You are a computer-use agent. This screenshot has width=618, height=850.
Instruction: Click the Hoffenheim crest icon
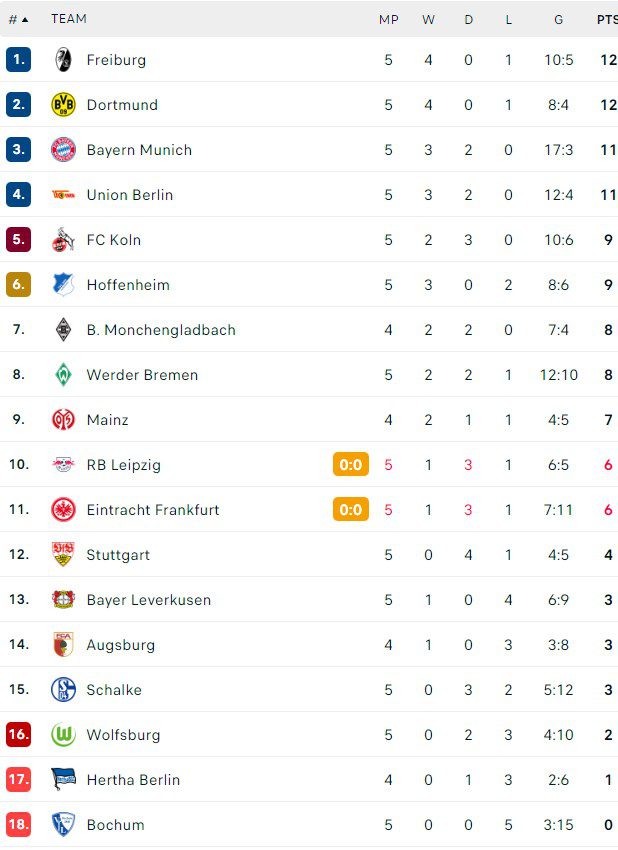click(x=63, y=285)
